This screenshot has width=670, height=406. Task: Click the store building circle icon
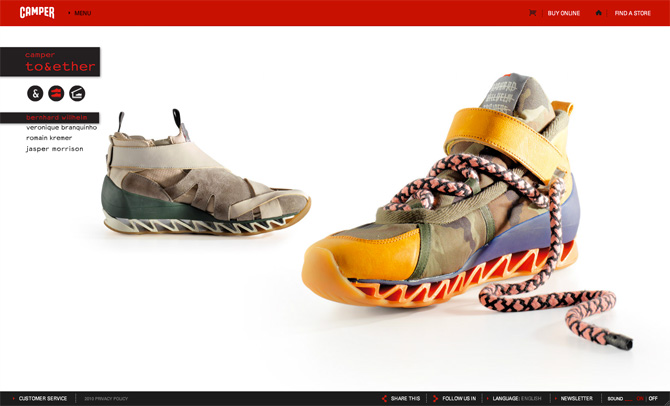(x=77, y=94)
